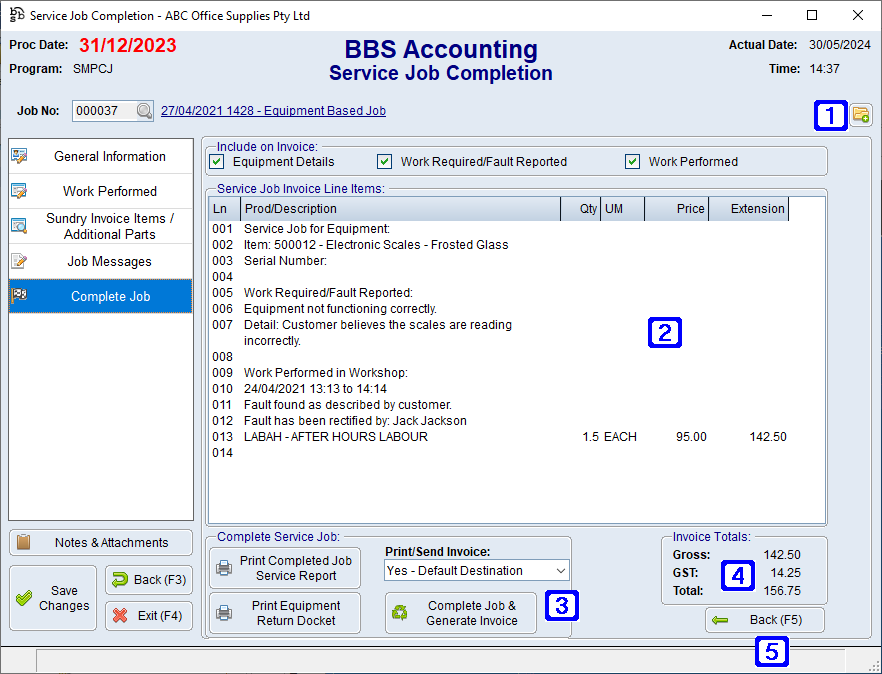Click the Notes & Attachments notepad icon
882x674 pixels.
pyautogui.click(x=22, y=541)
